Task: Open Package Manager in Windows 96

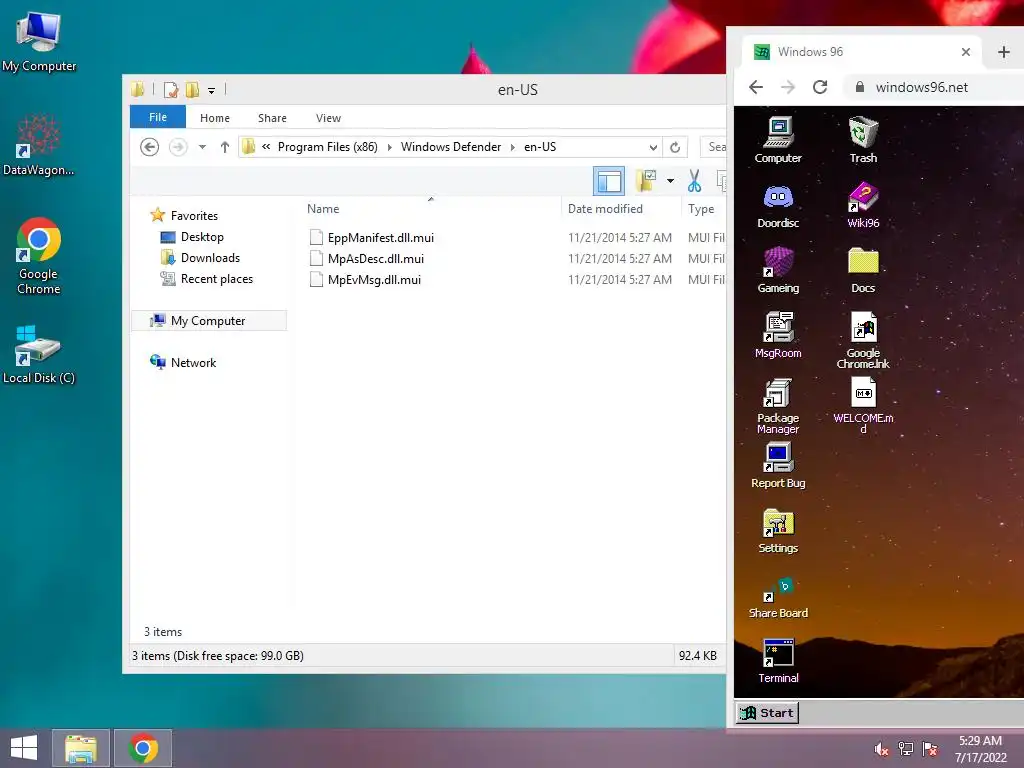Action: 778,406
